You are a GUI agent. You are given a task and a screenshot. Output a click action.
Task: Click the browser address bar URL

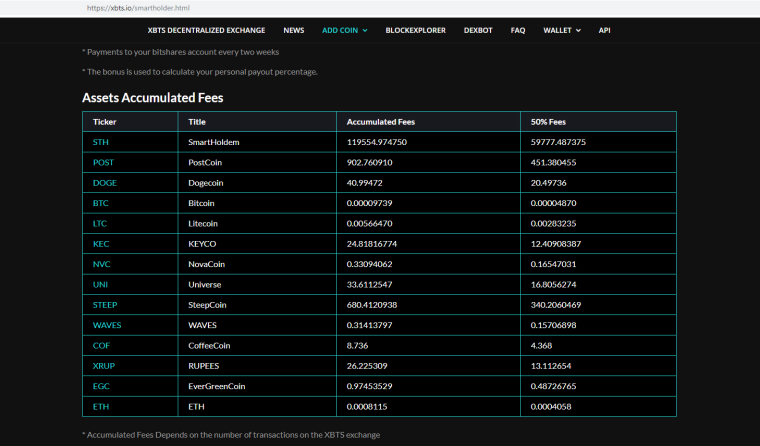[138, 8]
